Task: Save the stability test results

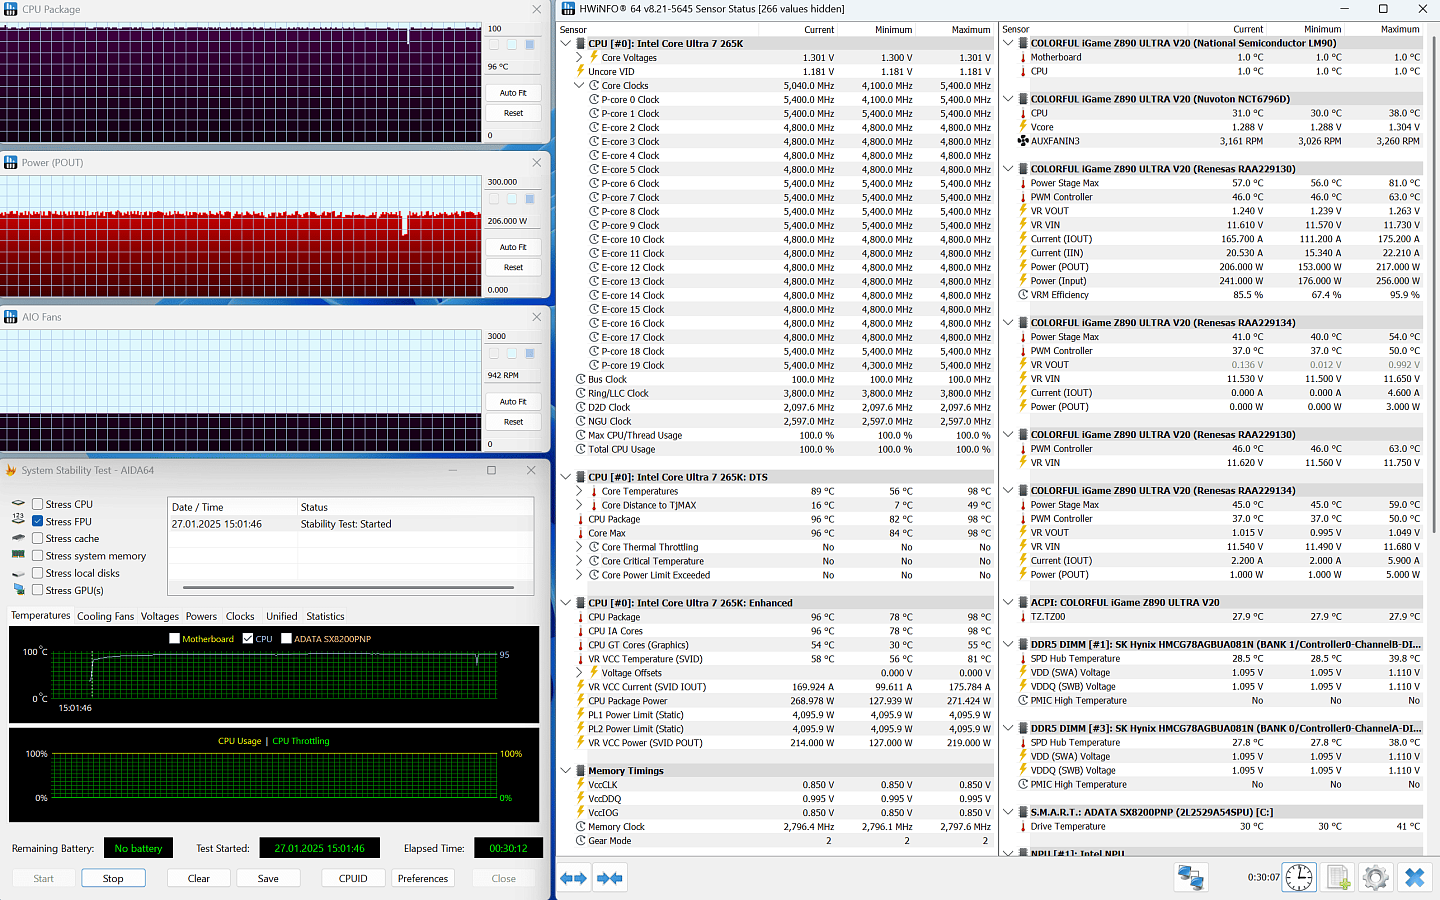Action: point(268,878)
